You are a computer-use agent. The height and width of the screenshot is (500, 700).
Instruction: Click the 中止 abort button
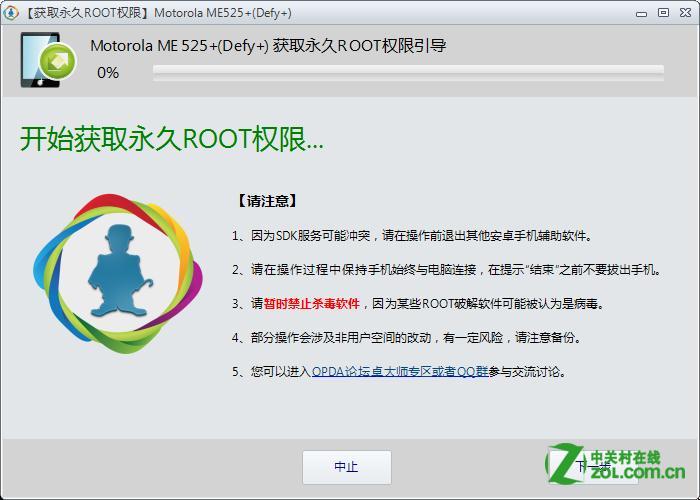coord(347,467)
